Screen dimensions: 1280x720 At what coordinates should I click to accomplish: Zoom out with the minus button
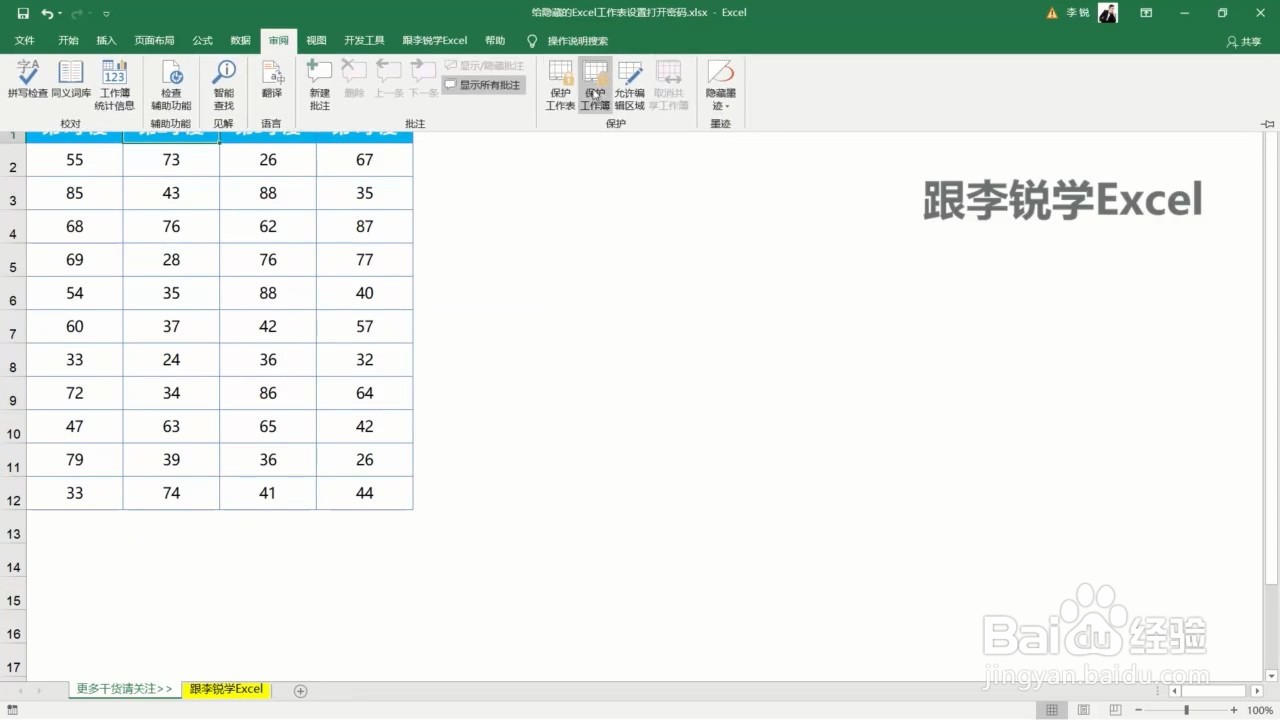[1138, 710]
